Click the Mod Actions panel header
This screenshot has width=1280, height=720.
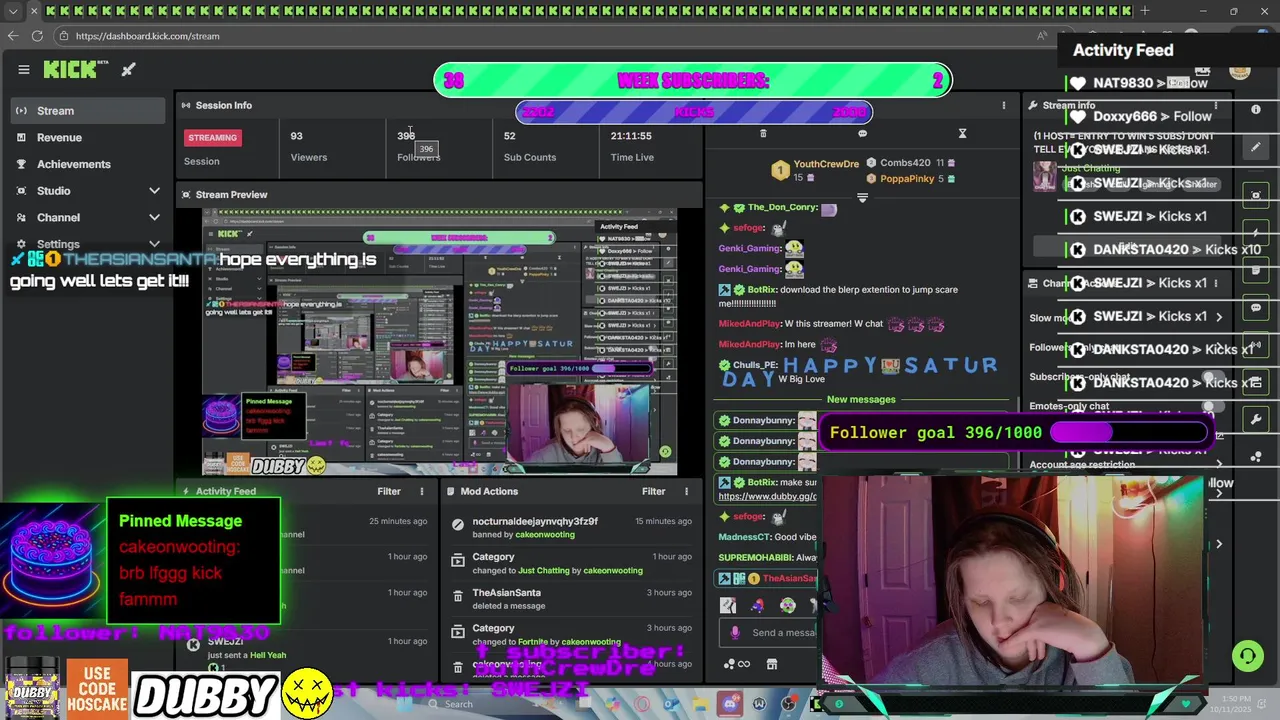pos(489,491)
